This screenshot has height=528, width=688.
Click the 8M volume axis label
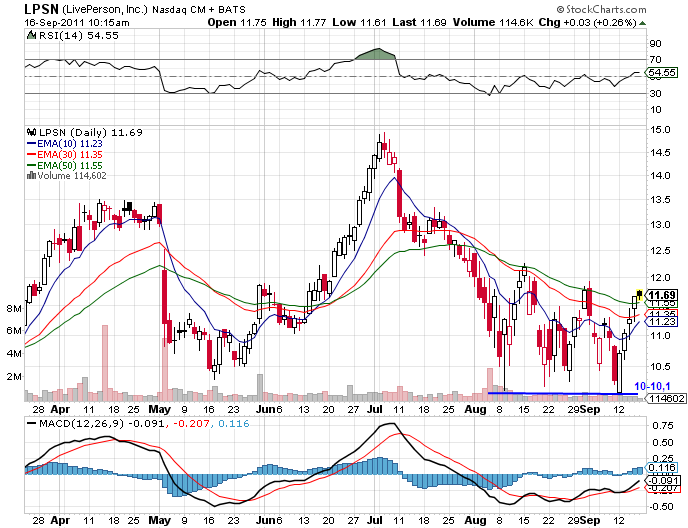click(14, 309)
